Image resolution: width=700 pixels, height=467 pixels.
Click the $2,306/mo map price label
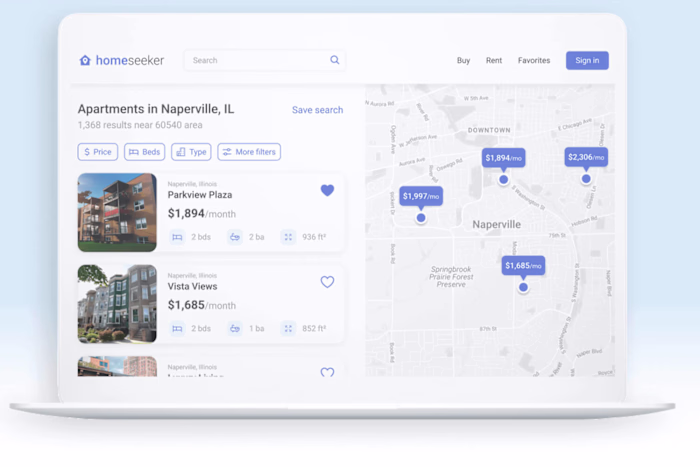tap(586, 157)
